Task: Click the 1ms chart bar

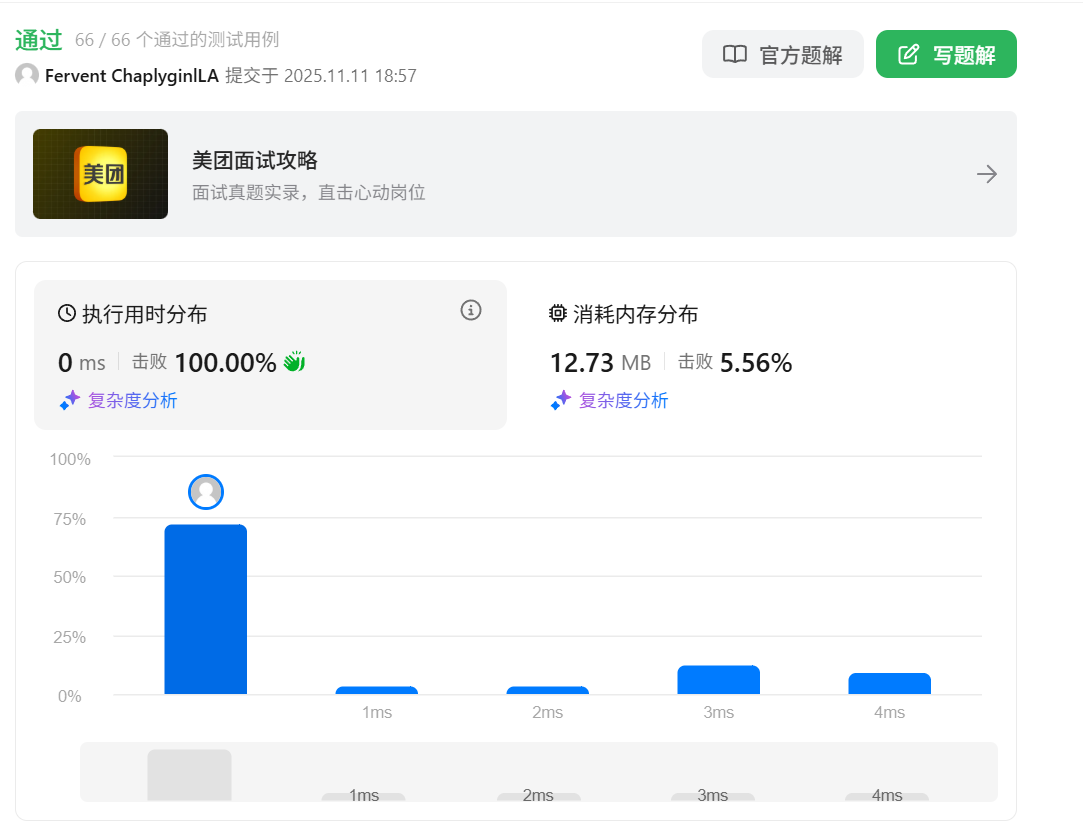Action: tap(376, 690)
